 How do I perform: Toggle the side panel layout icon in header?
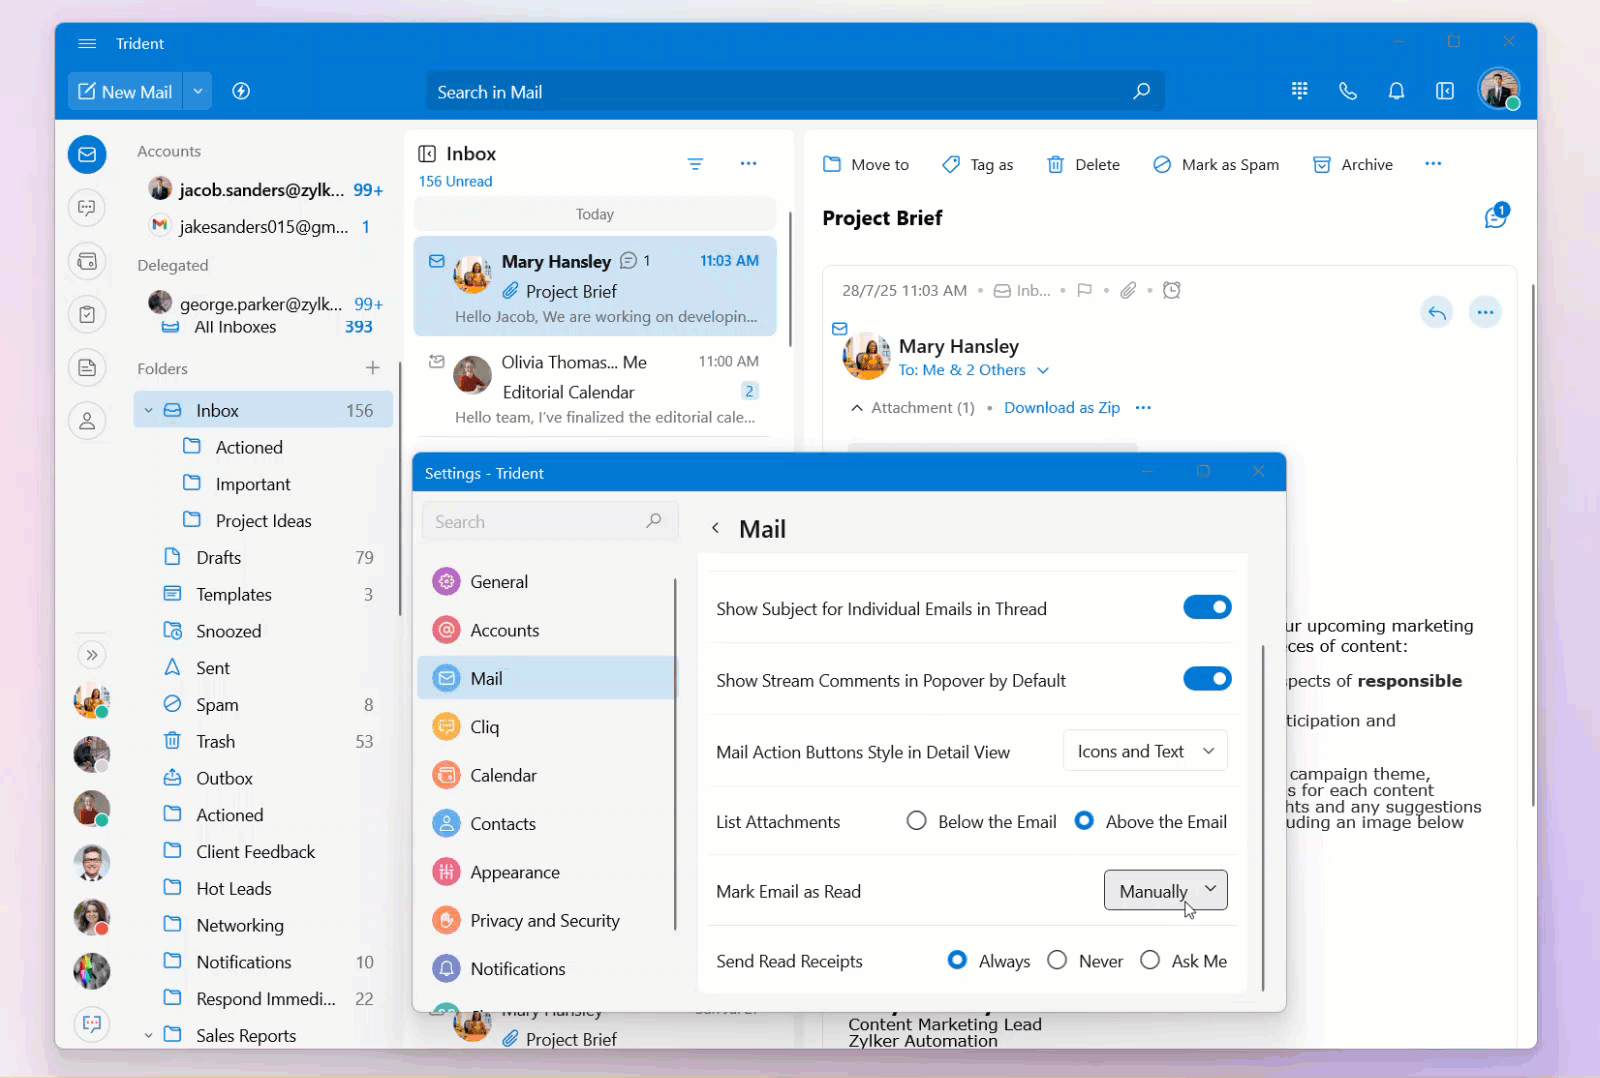[1445, 91]
